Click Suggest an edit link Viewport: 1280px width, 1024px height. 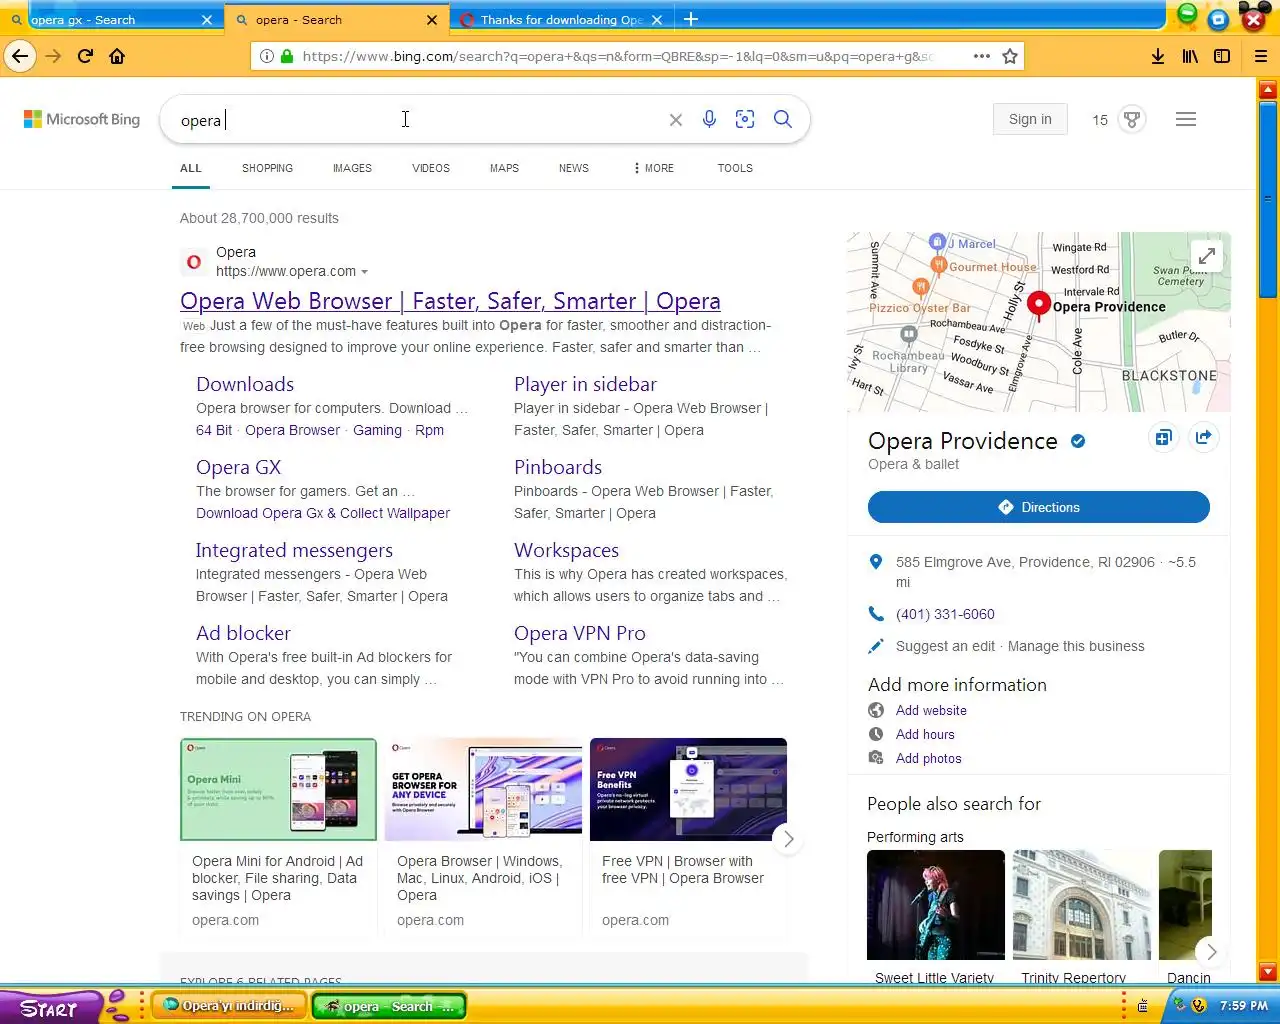point(945,646)
